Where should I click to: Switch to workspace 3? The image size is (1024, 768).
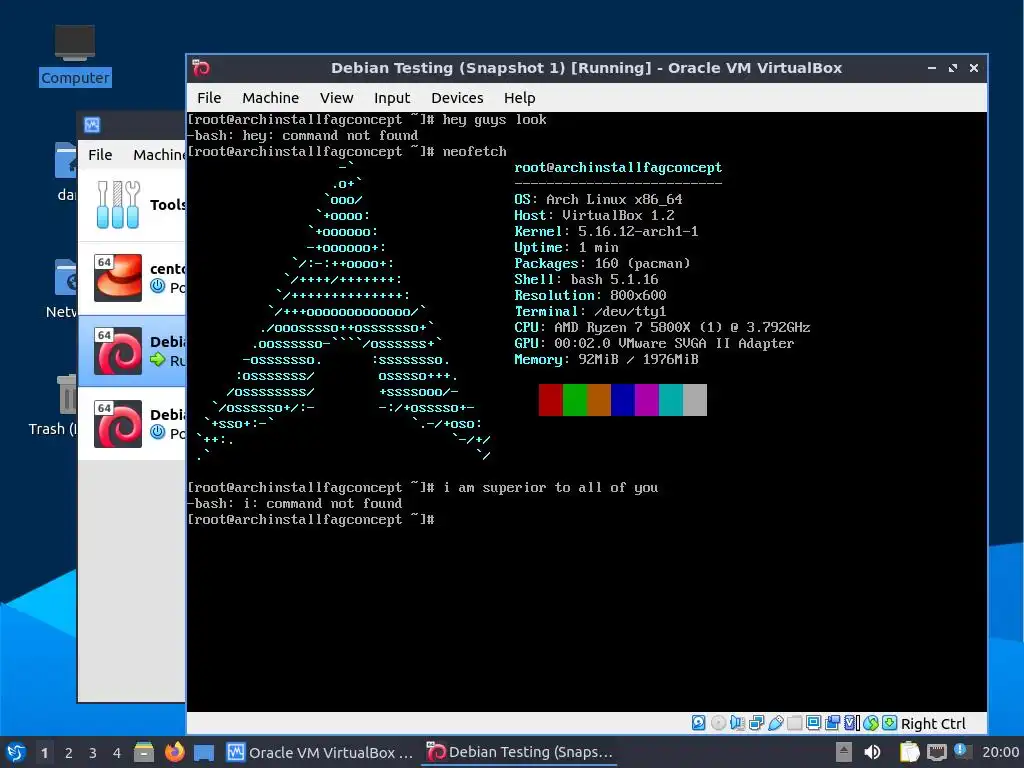coord(93,753)
